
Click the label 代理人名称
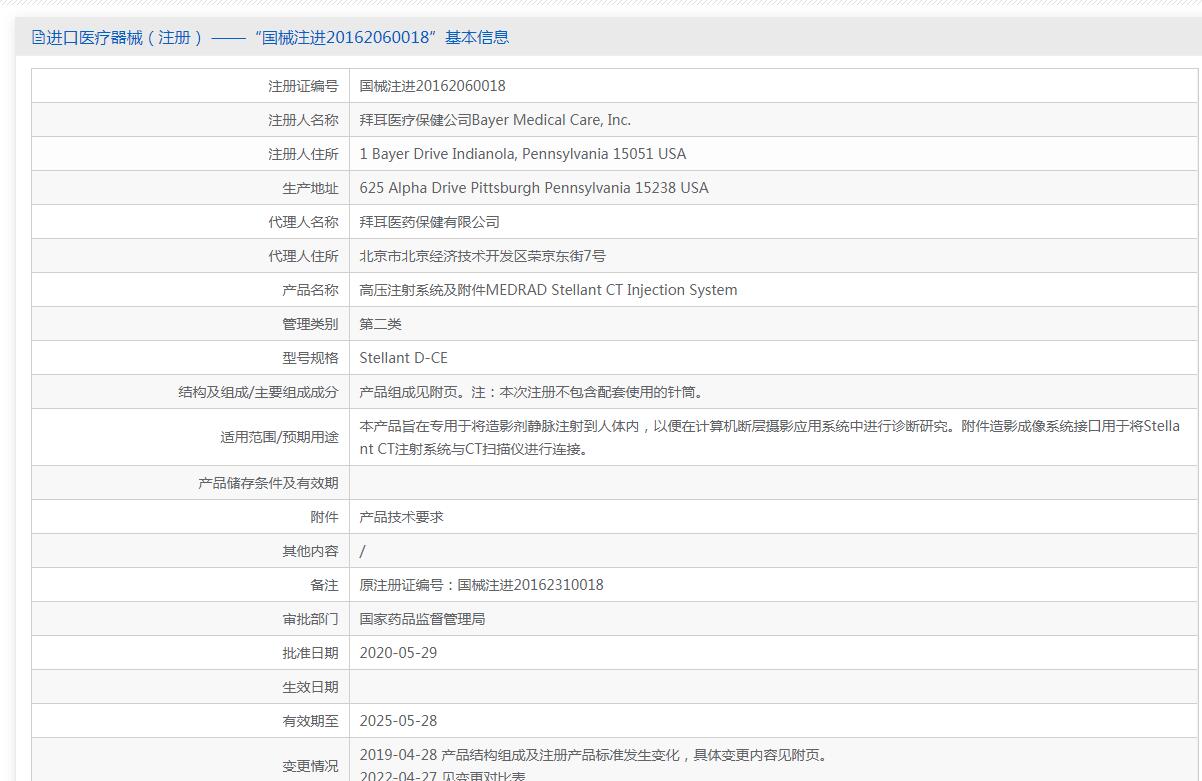303,222
